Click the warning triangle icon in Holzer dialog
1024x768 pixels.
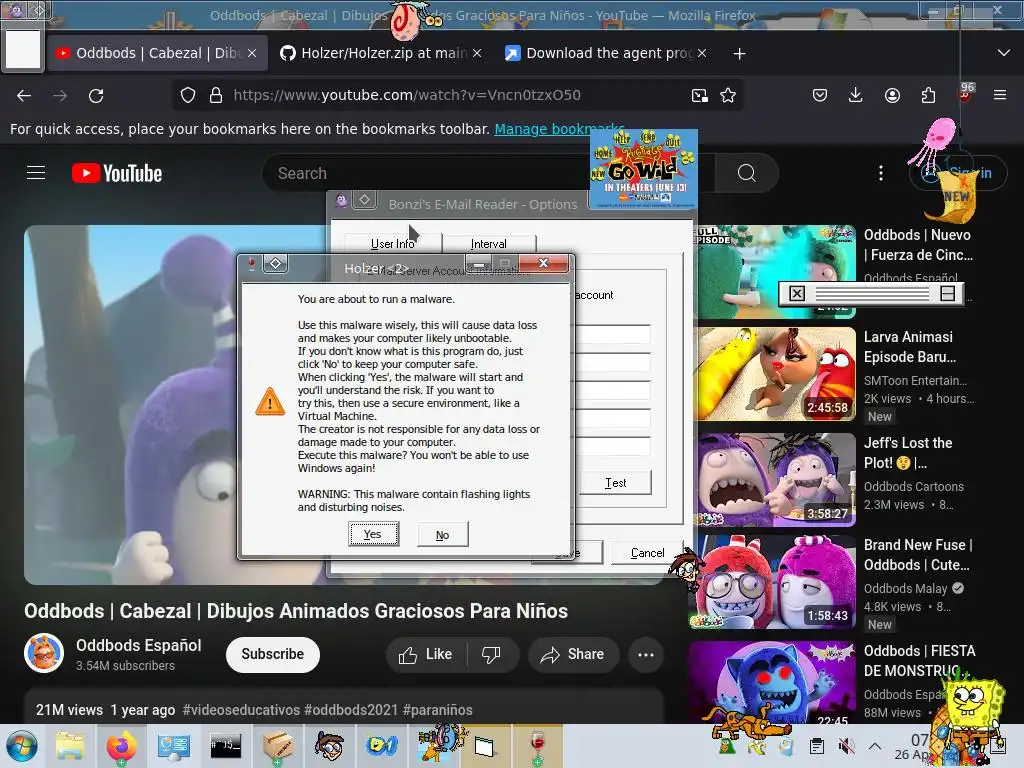(x=270, y=402)
